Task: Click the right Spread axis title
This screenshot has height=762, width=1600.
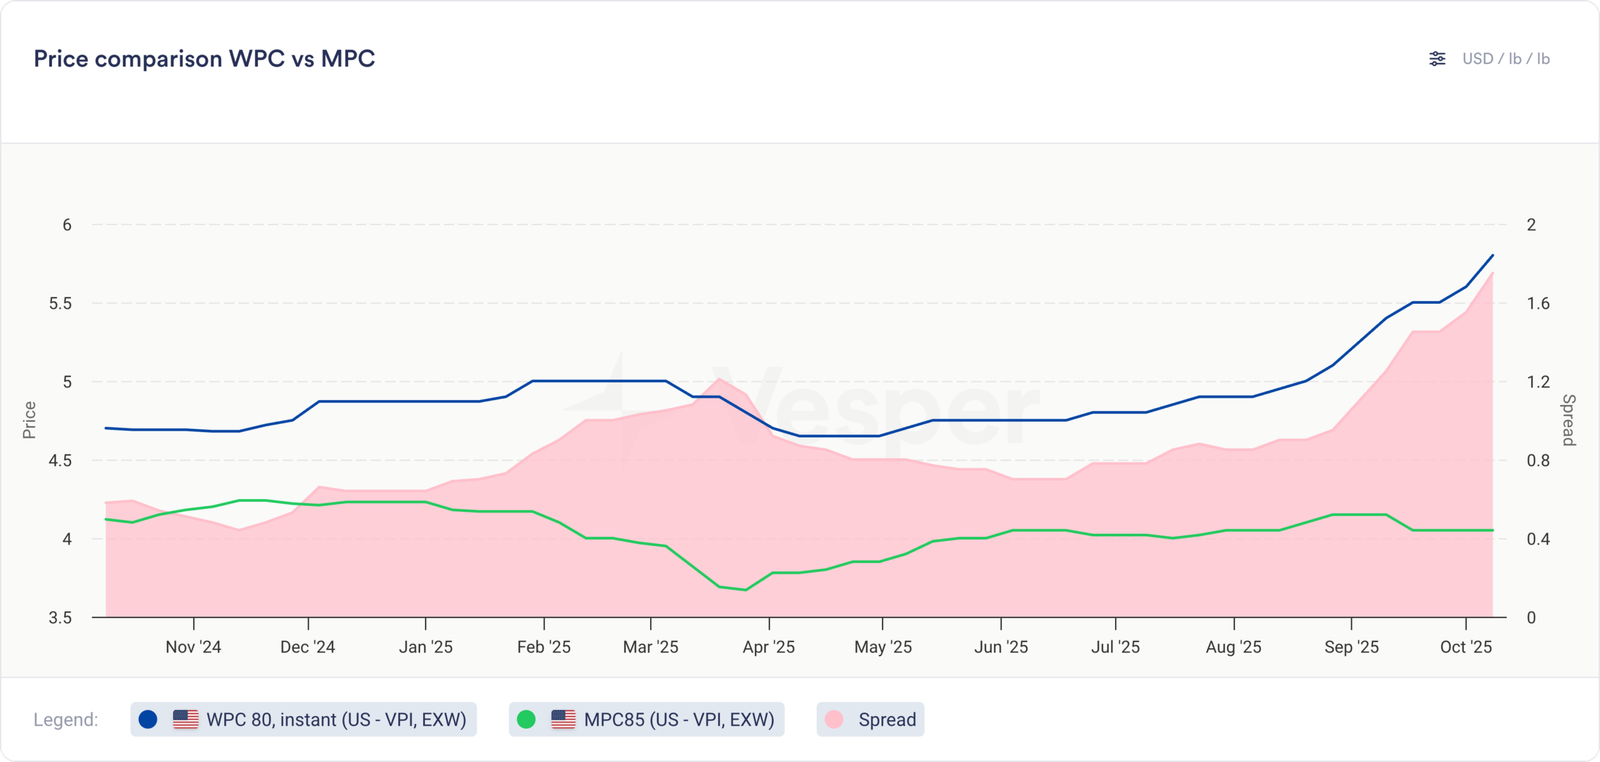Action: (x=1568, y=420)
